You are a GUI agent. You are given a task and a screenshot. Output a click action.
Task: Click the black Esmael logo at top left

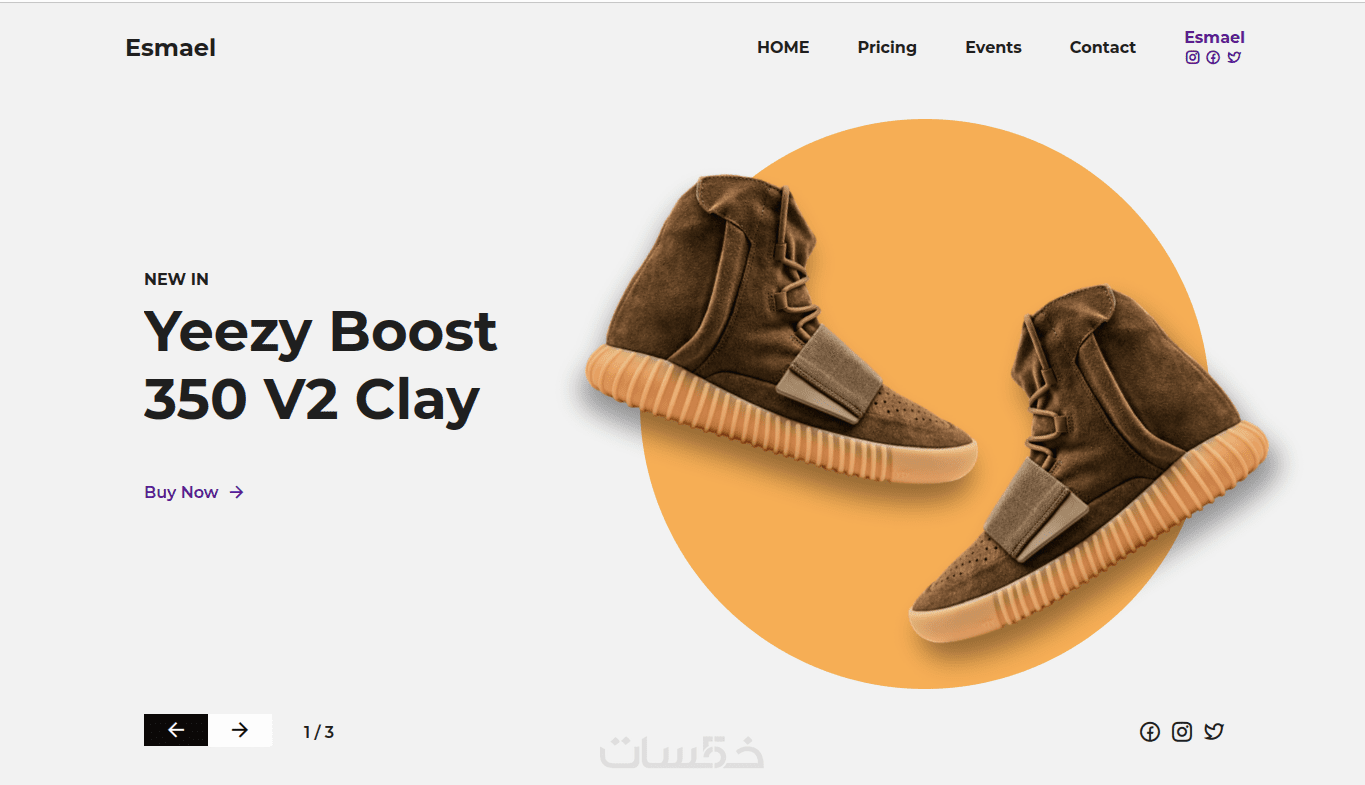[170, 47]
